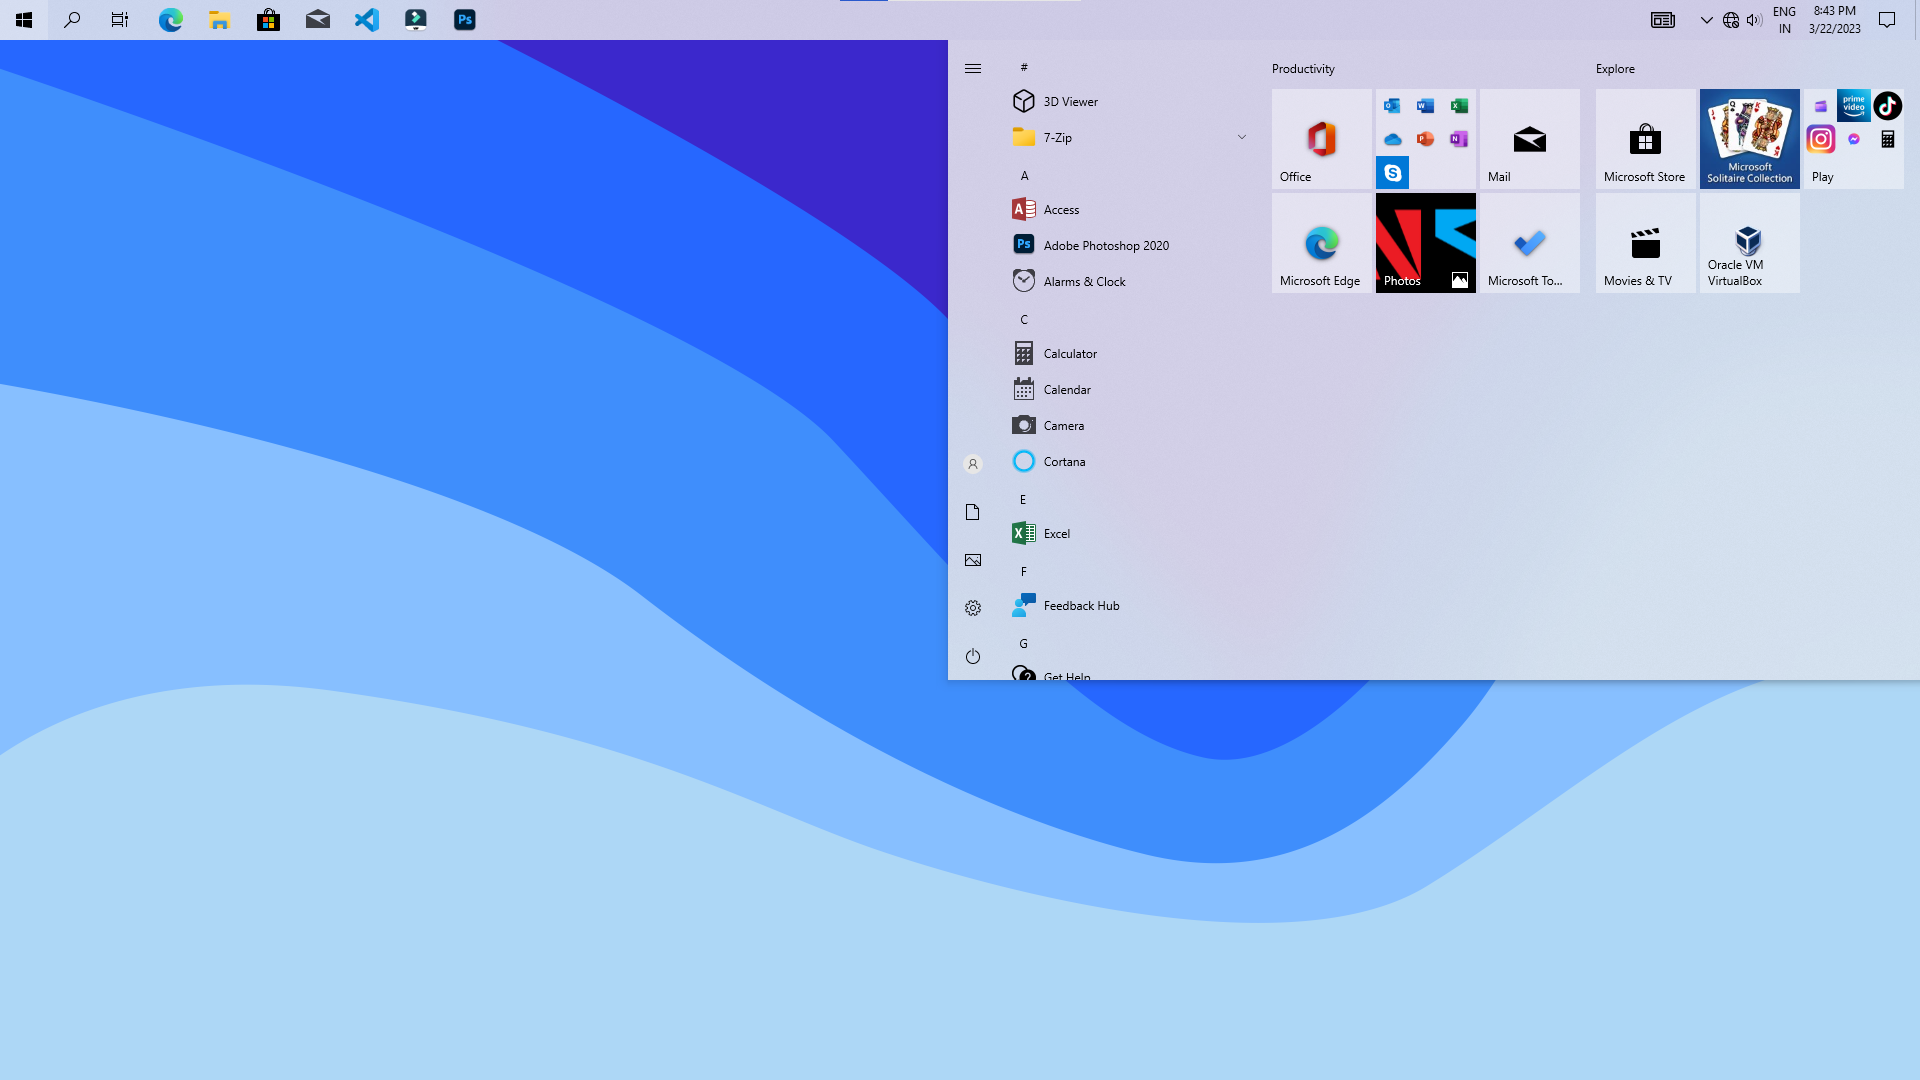Open Feedback Hub from app list
The width and height of the screenshot is (1920, 1080).
click(x=1080, y=605)
